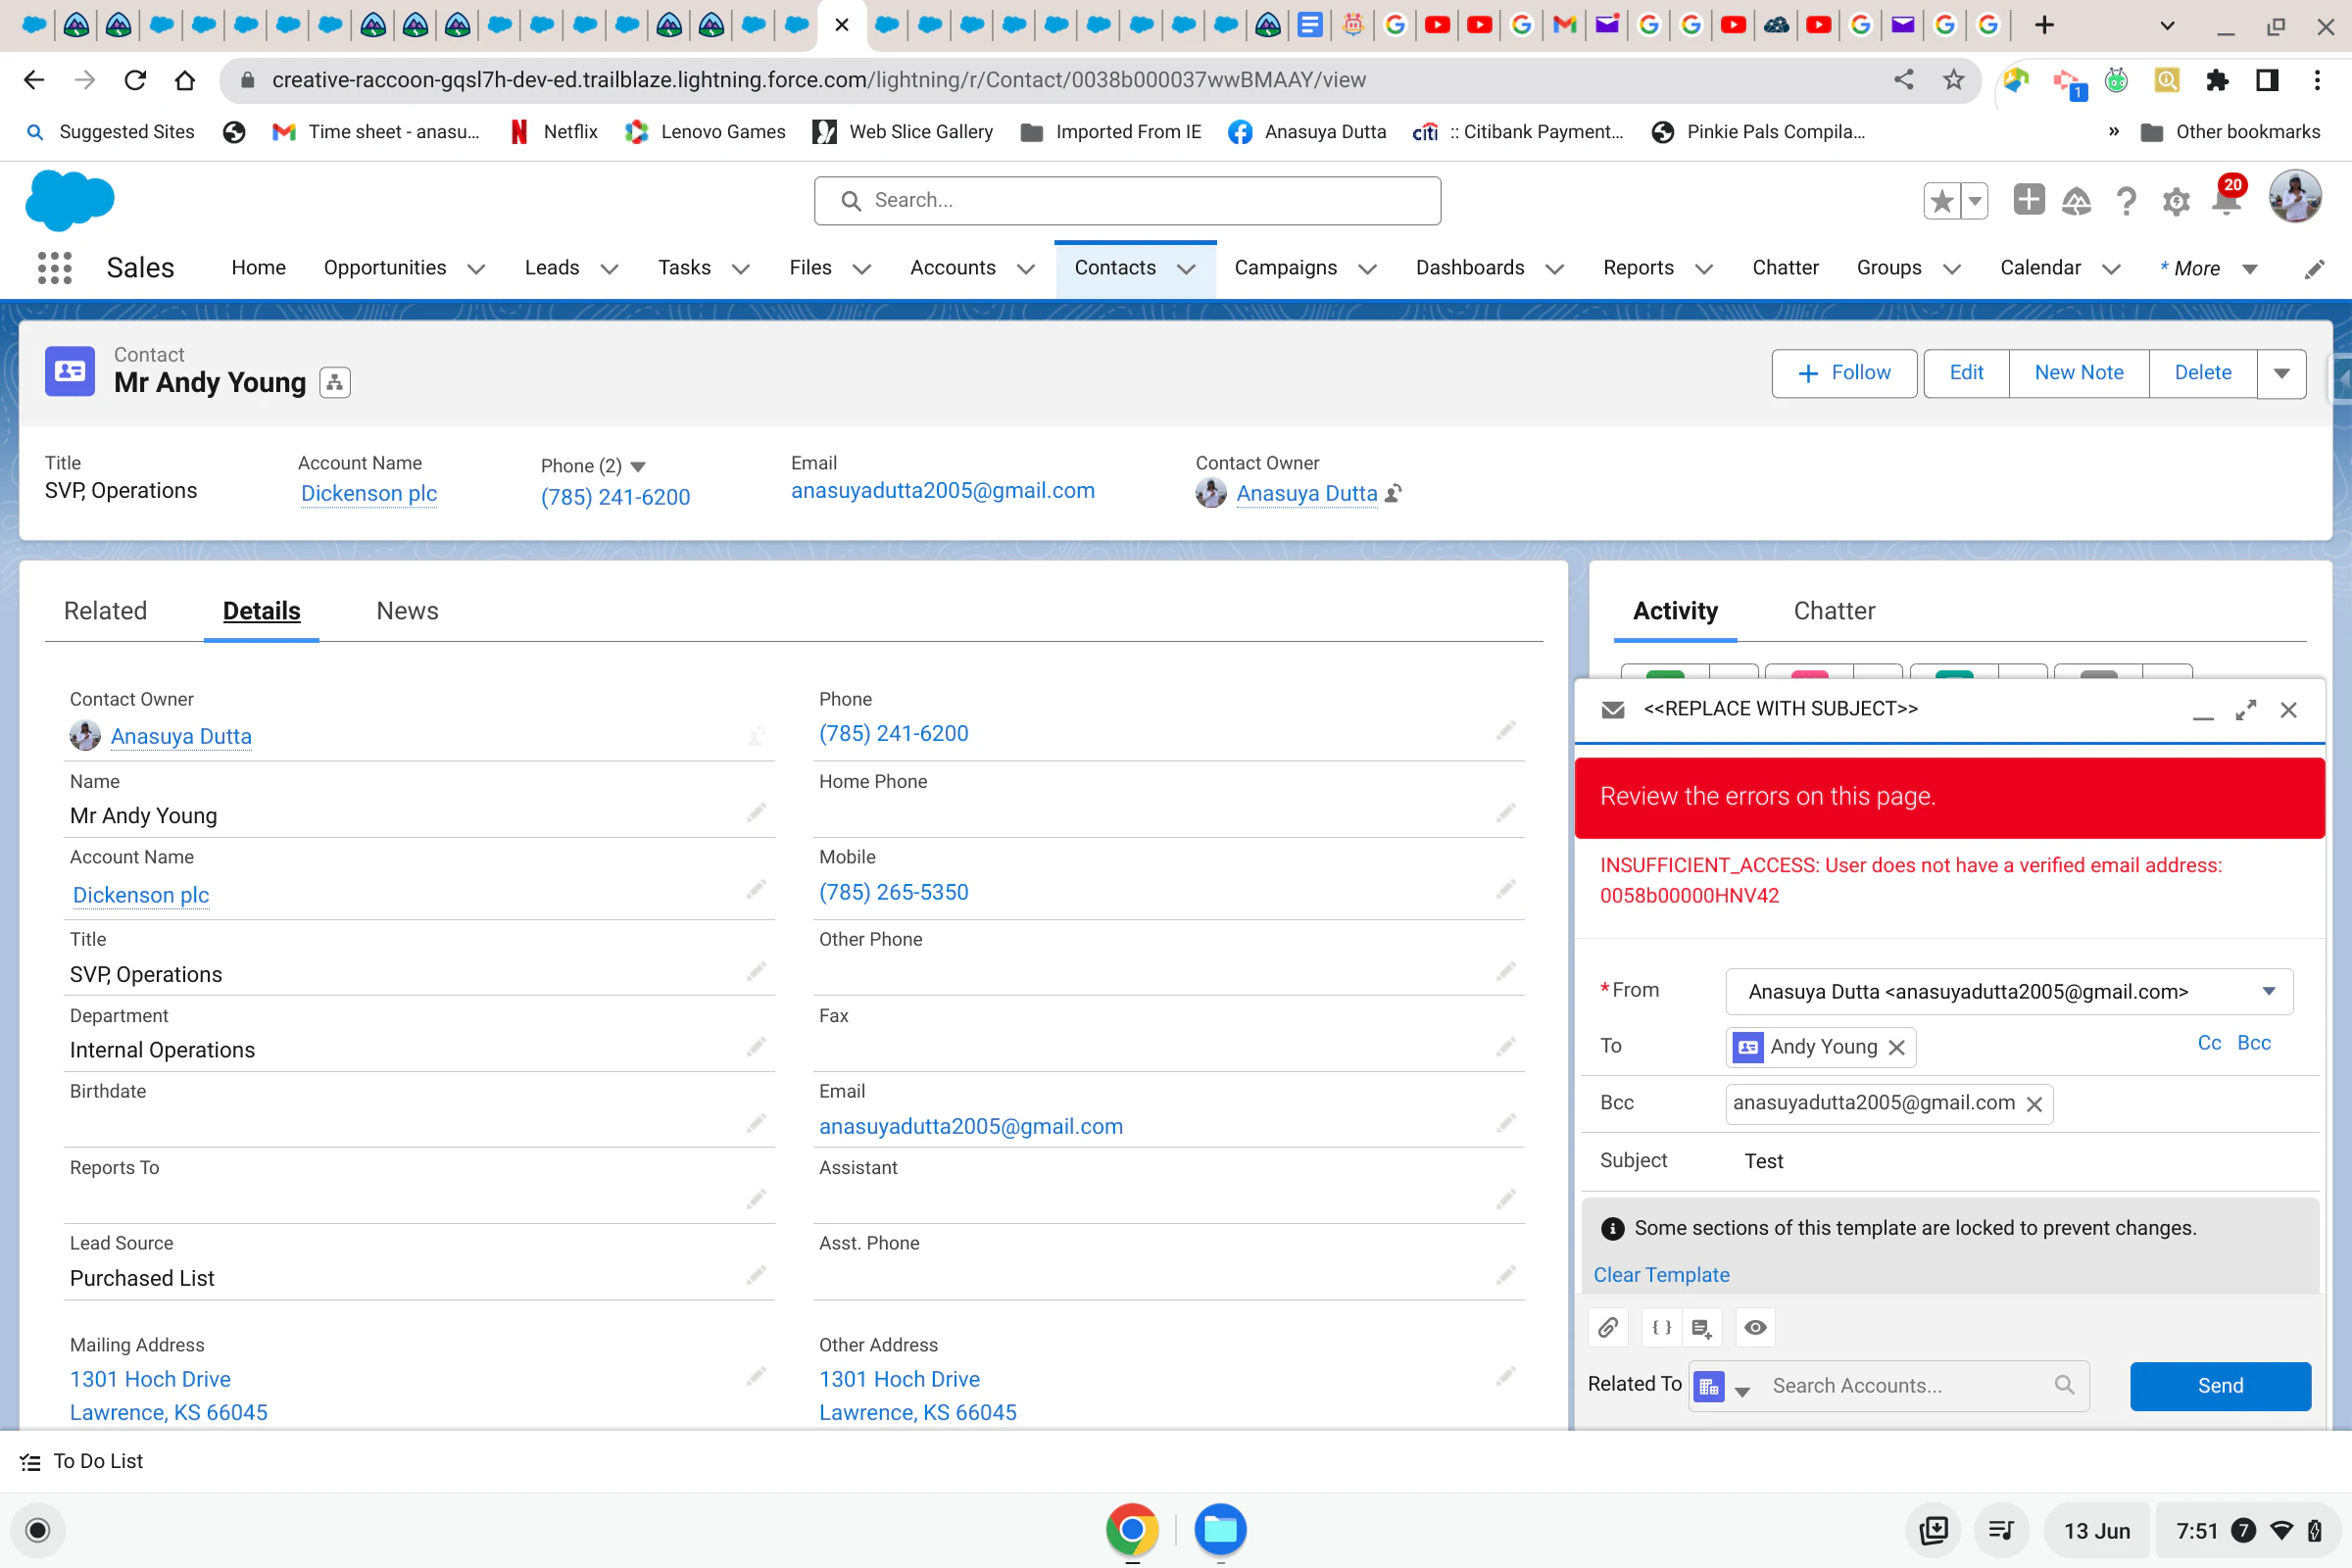Select the Details tab
Image resolution: width=2352 pixels, height=1568 pixels.
tap(261, 611)
